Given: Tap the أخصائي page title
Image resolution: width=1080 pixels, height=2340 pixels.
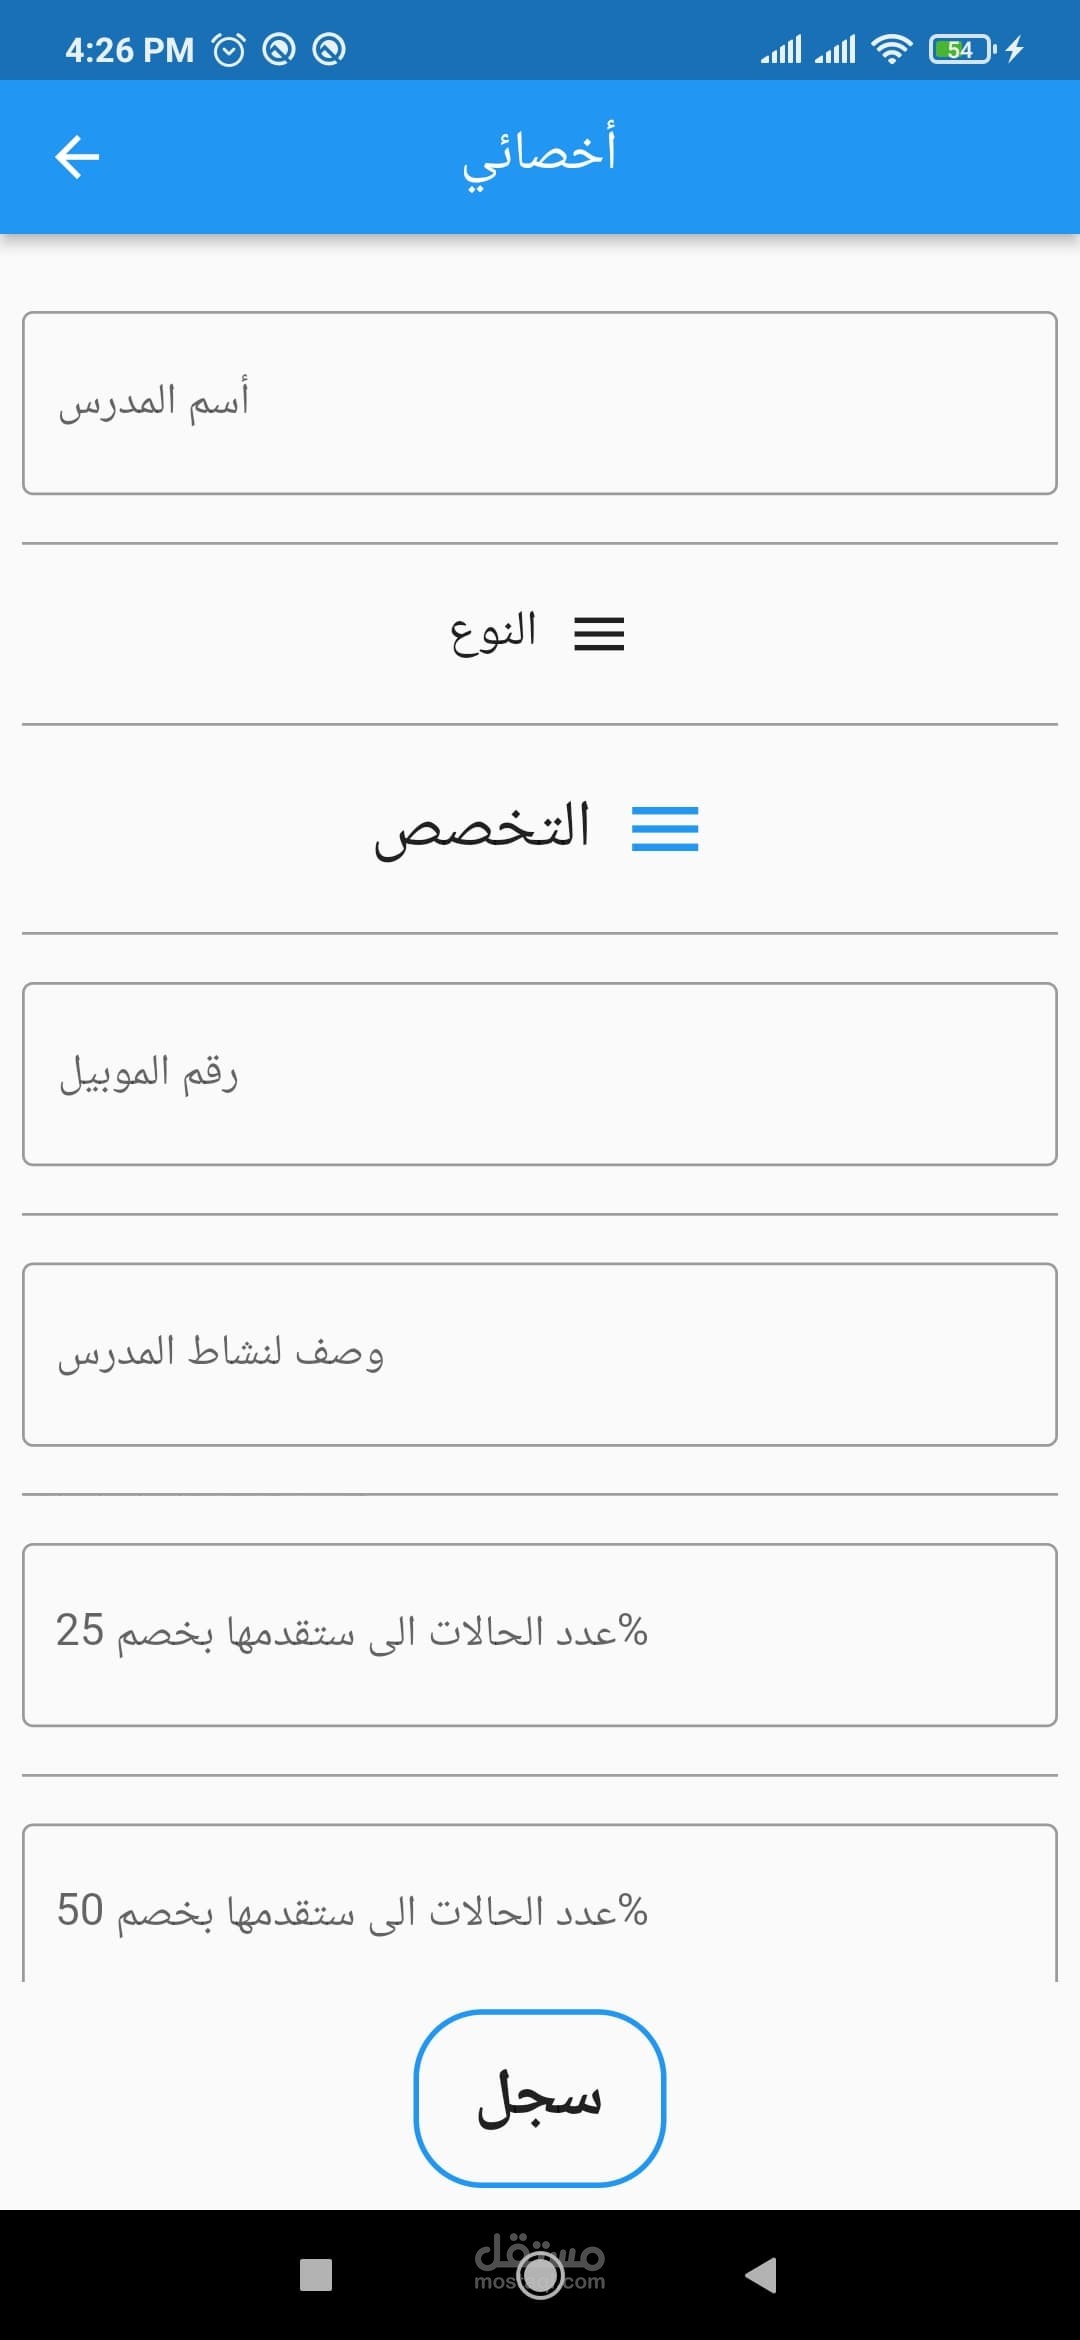Looking at the screenshot, I should click(539, 155).
